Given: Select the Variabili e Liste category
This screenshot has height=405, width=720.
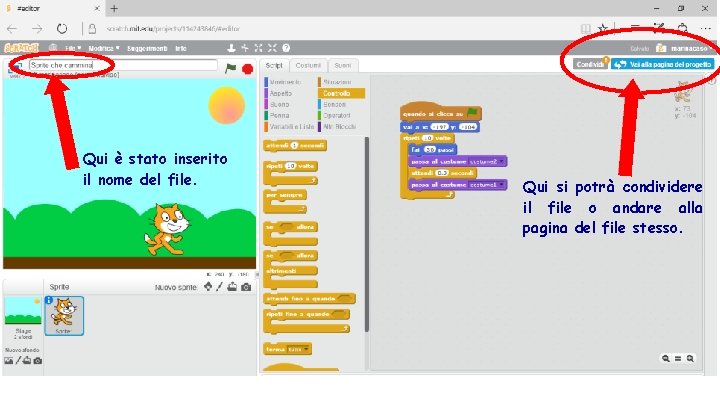Looking at the screenshot, I should [289, 126].
